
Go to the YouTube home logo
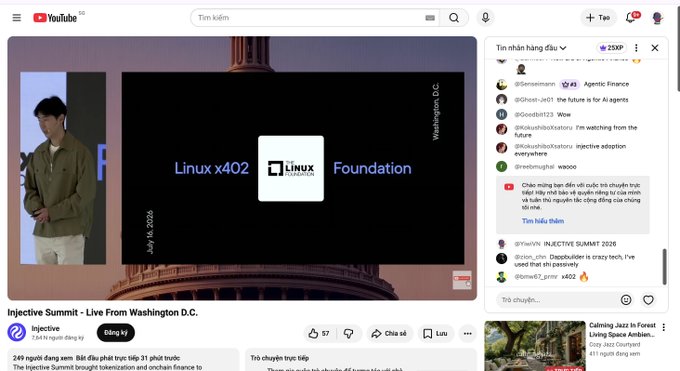coord(55,18)
